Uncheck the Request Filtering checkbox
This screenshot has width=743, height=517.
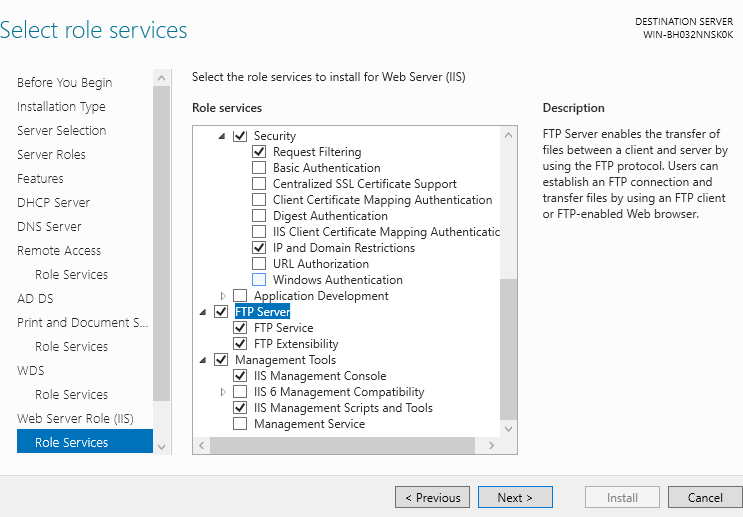coord(259,152)
